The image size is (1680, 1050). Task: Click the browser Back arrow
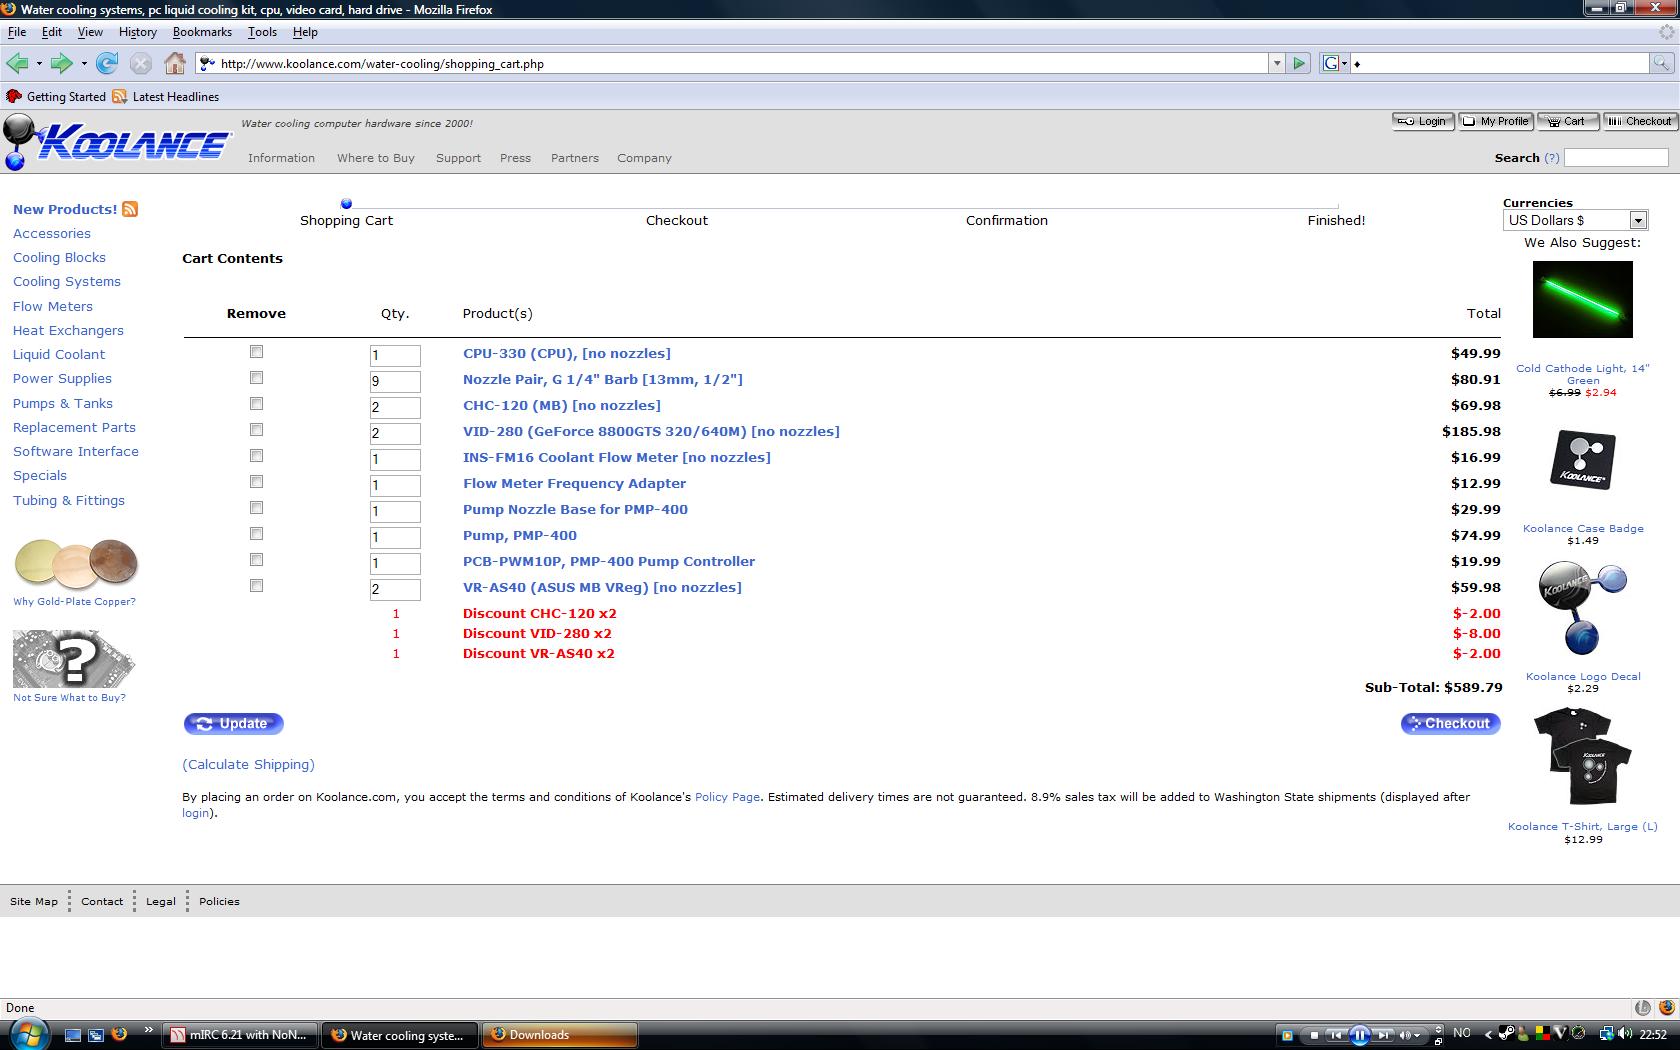[x=17, y=64]
